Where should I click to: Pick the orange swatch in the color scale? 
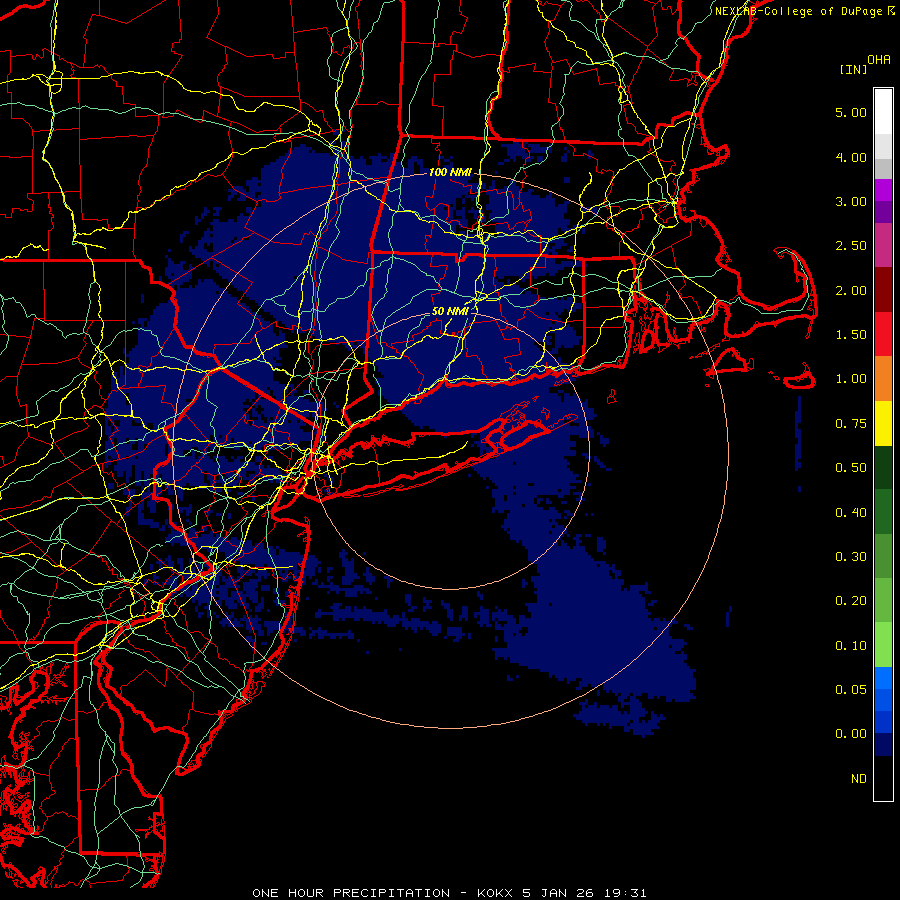click(883, 379)
